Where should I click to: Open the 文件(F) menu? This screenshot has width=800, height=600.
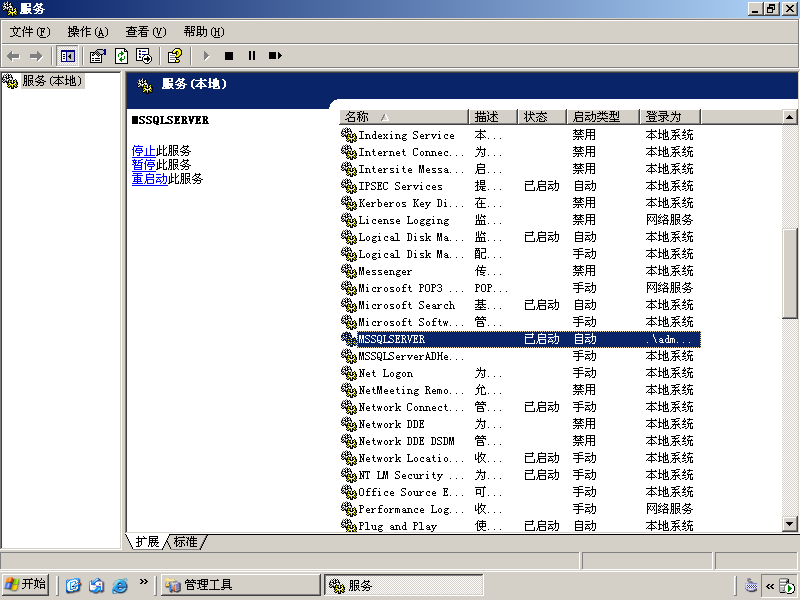pos(30,32)
